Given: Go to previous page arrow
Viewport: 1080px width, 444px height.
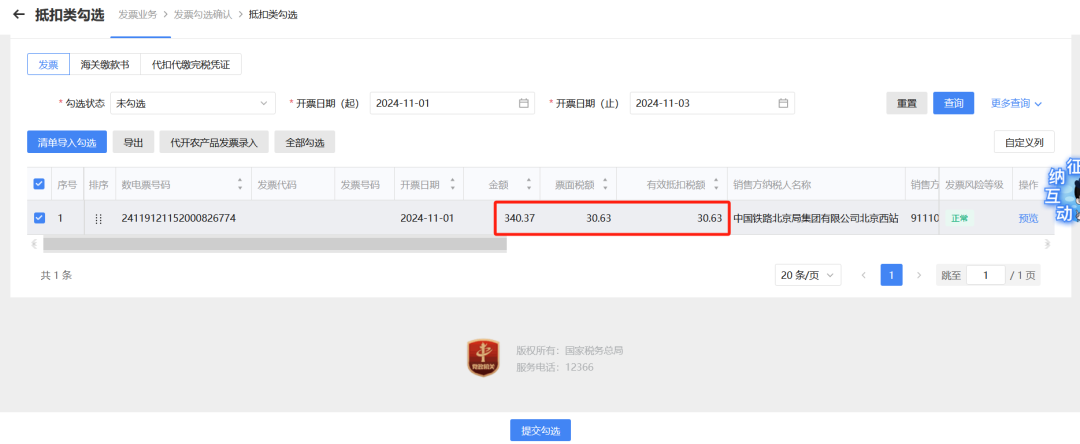Looking at the screenshot, I should (x=864, y=275).
